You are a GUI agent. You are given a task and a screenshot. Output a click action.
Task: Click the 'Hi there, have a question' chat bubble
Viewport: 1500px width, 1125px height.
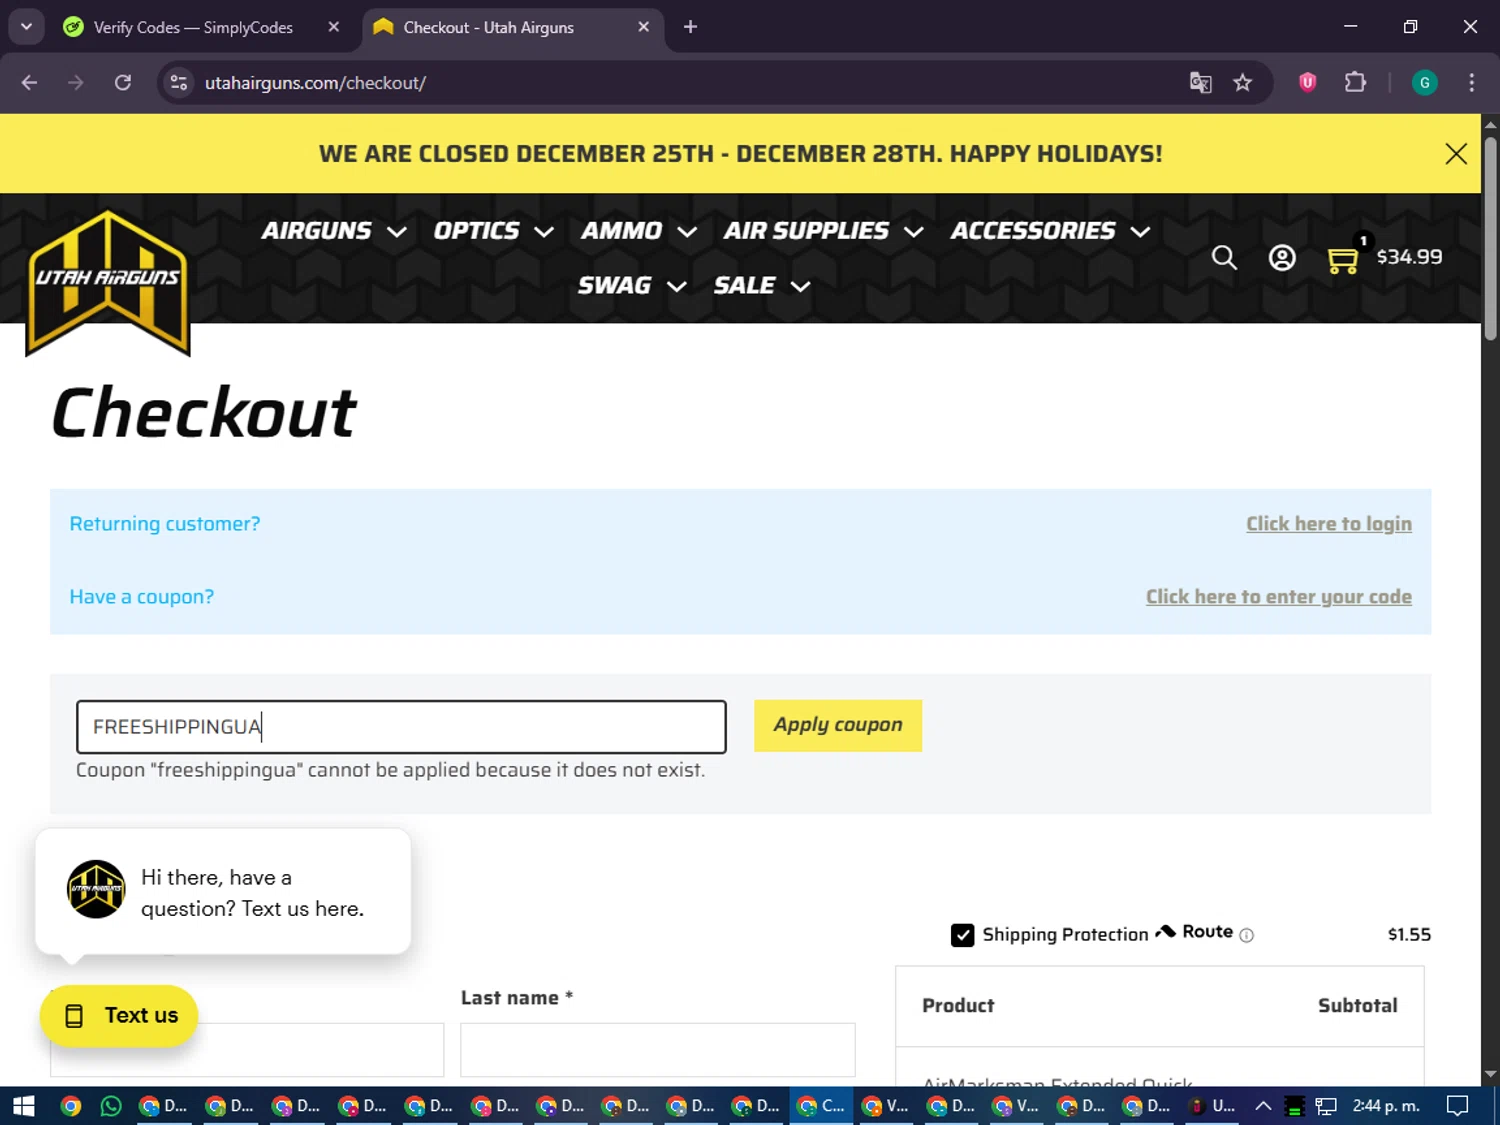[x=223, y=892]
